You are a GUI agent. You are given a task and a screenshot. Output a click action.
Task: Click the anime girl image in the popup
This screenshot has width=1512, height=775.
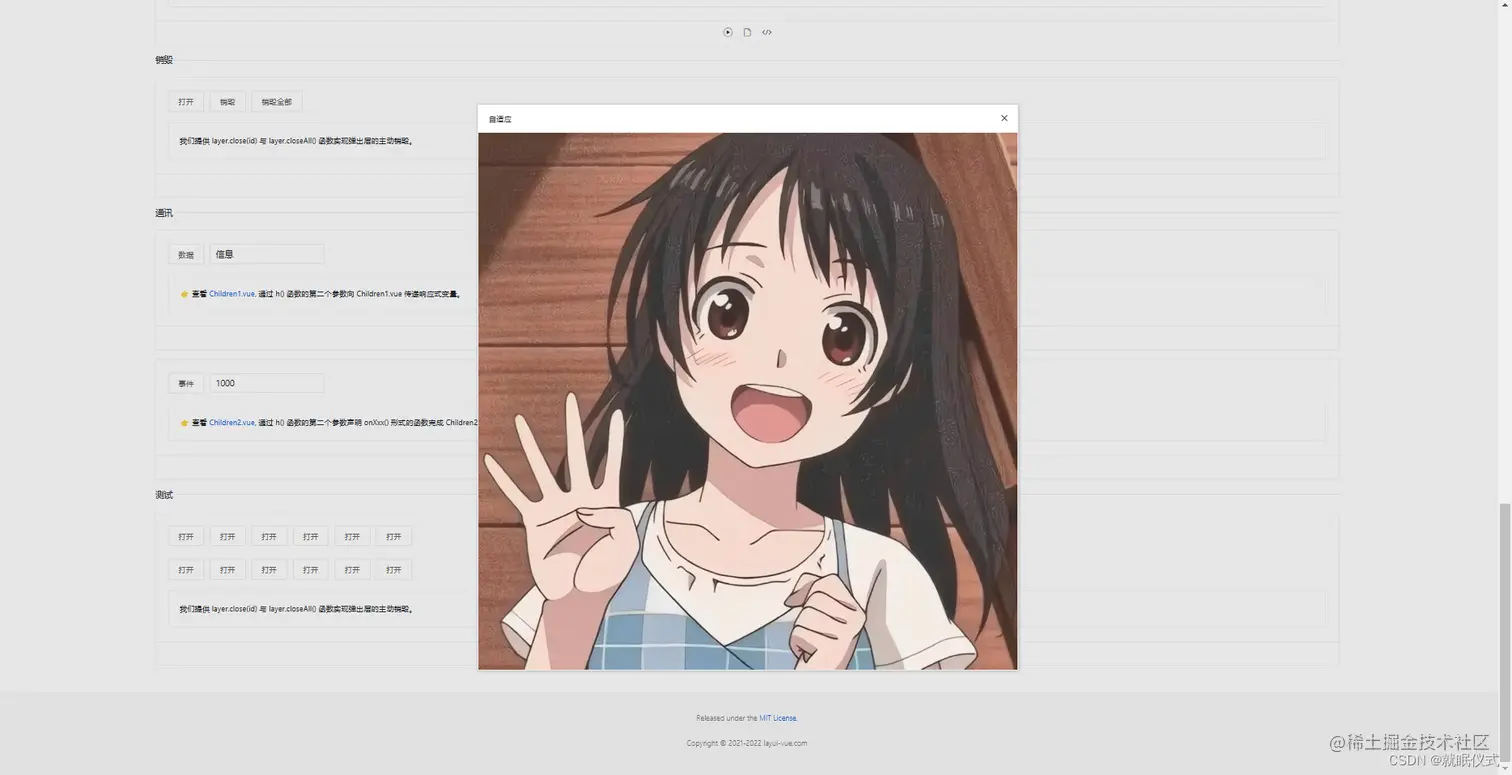tap(748, 401)
